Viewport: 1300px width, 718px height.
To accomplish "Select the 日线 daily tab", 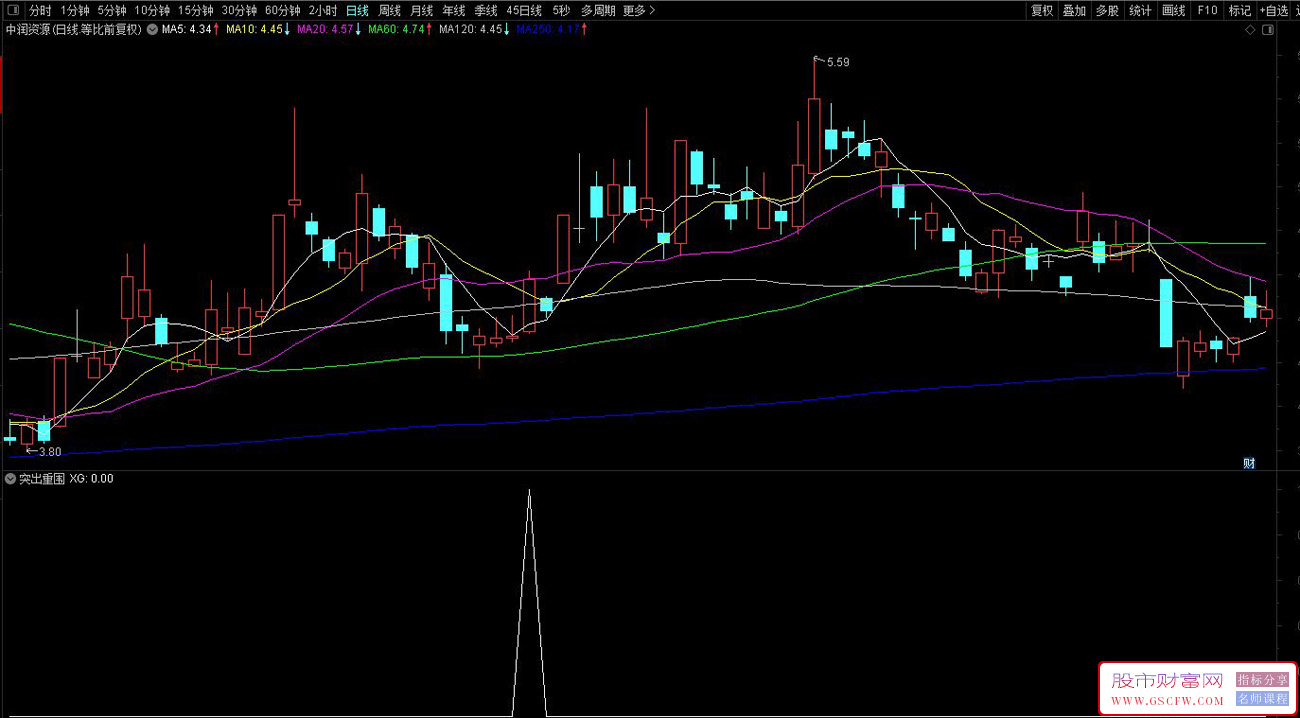I will pyautogui.click(x=357, y=10).
